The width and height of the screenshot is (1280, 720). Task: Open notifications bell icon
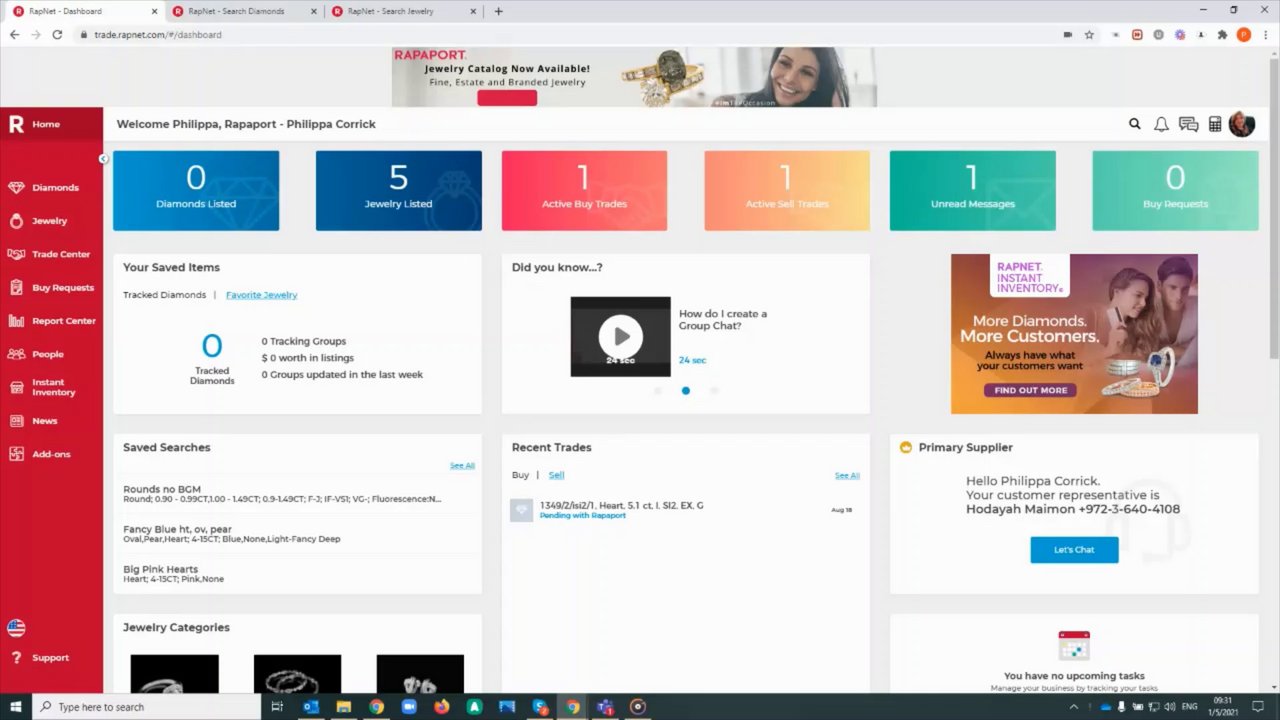point(1161,124)
